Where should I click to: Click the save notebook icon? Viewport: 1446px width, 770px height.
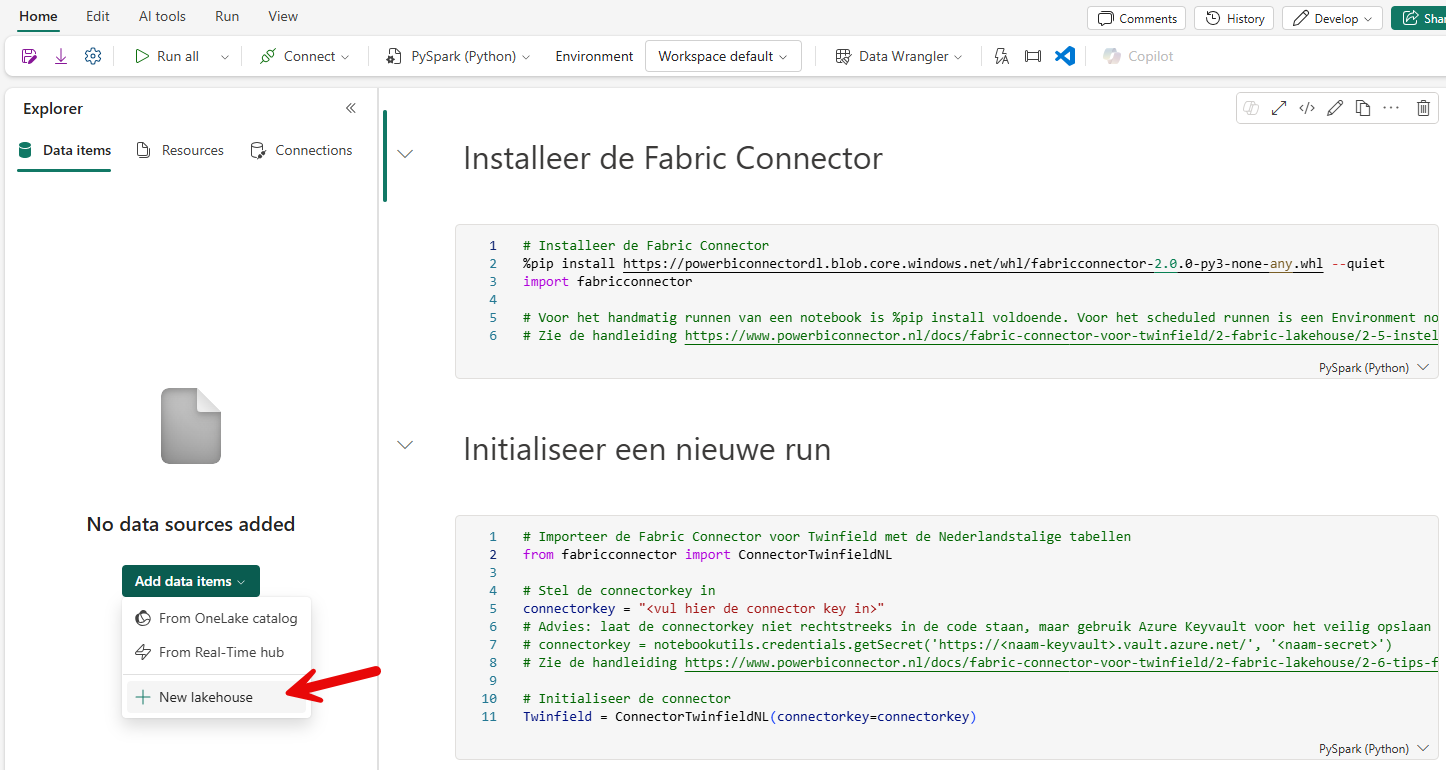(29, 57)
